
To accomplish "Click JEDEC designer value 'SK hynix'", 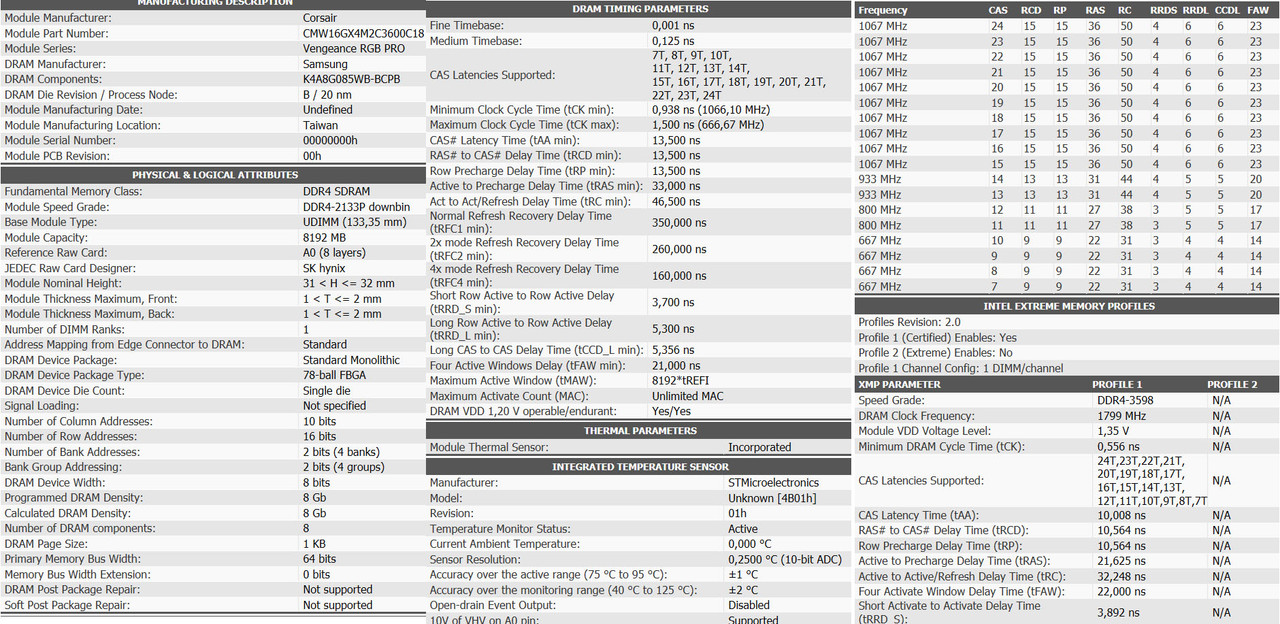I will click(325, 268).
